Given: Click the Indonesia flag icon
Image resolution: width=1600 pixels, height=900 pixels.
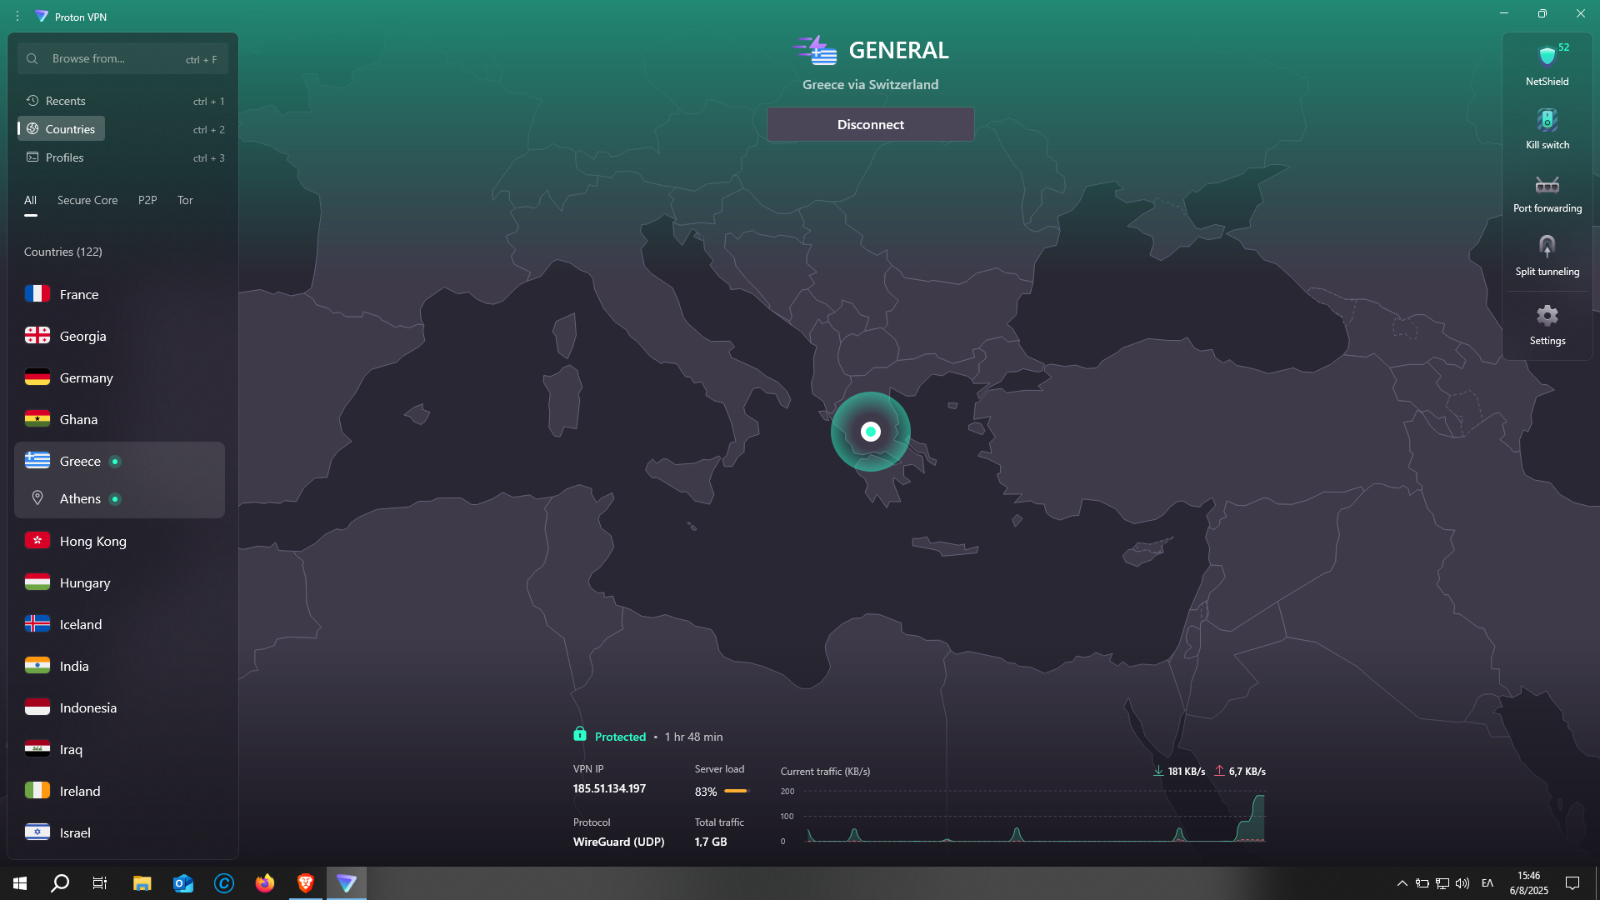Looking at the screenshot, I should point(37,708).
